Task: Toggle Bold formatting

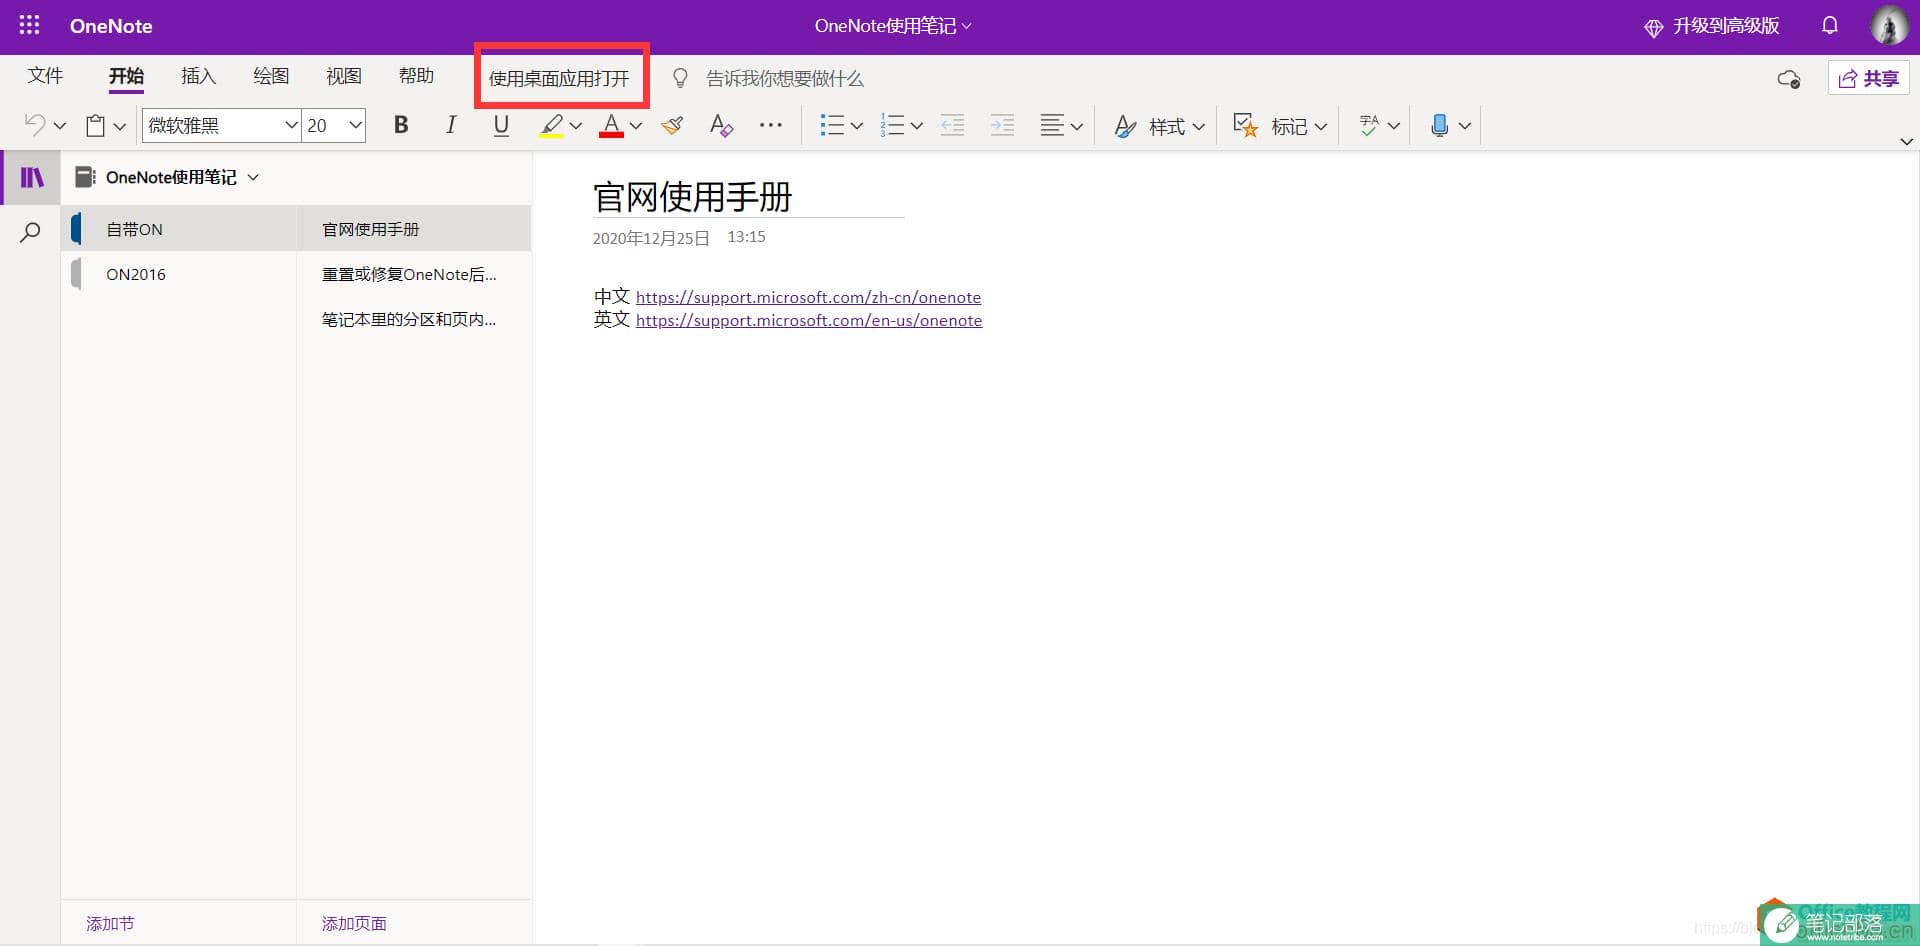Action: (x=401, y=125)
